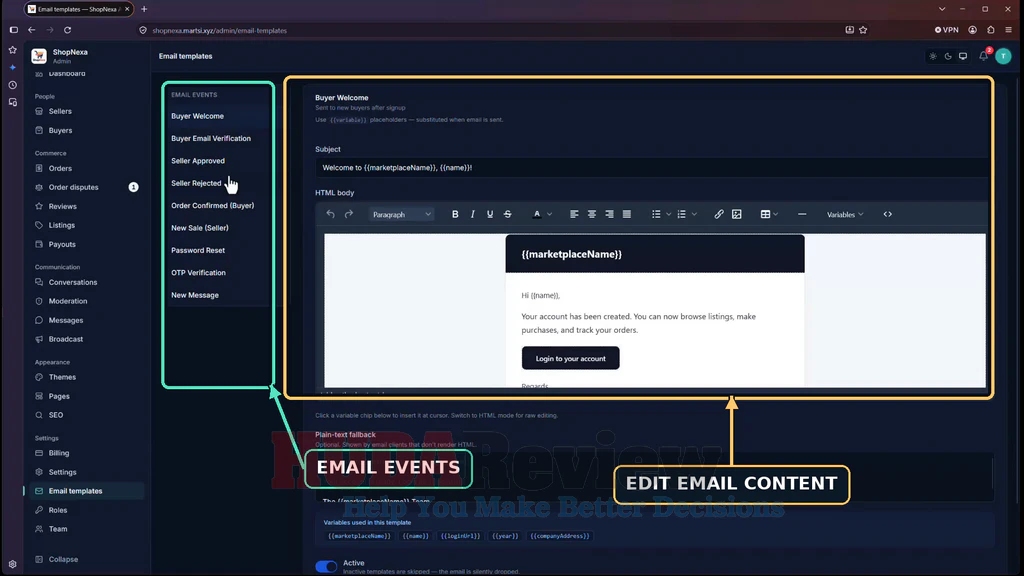Insert a horizontal rule line
This screenshot has width=1024, height=576.
coord(802,214)
